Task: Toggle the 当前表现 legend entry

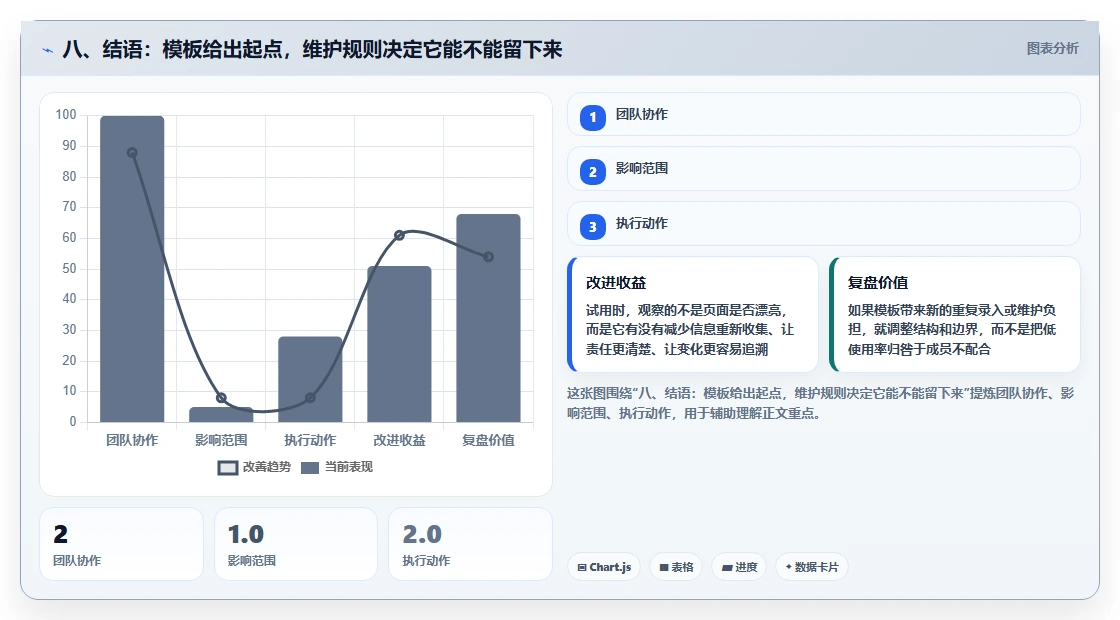Action: (x=337, y=467)
